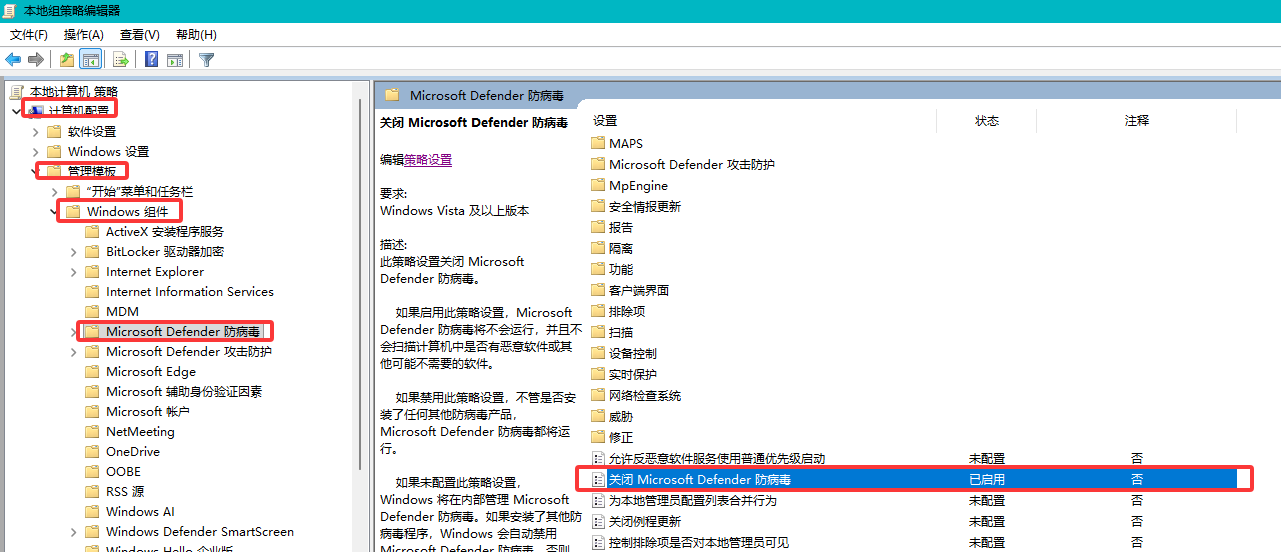Open the 帮助(H) menu
Image resolution: width=1281 pixels, height=552 pixels.
(x=196, y=35)
